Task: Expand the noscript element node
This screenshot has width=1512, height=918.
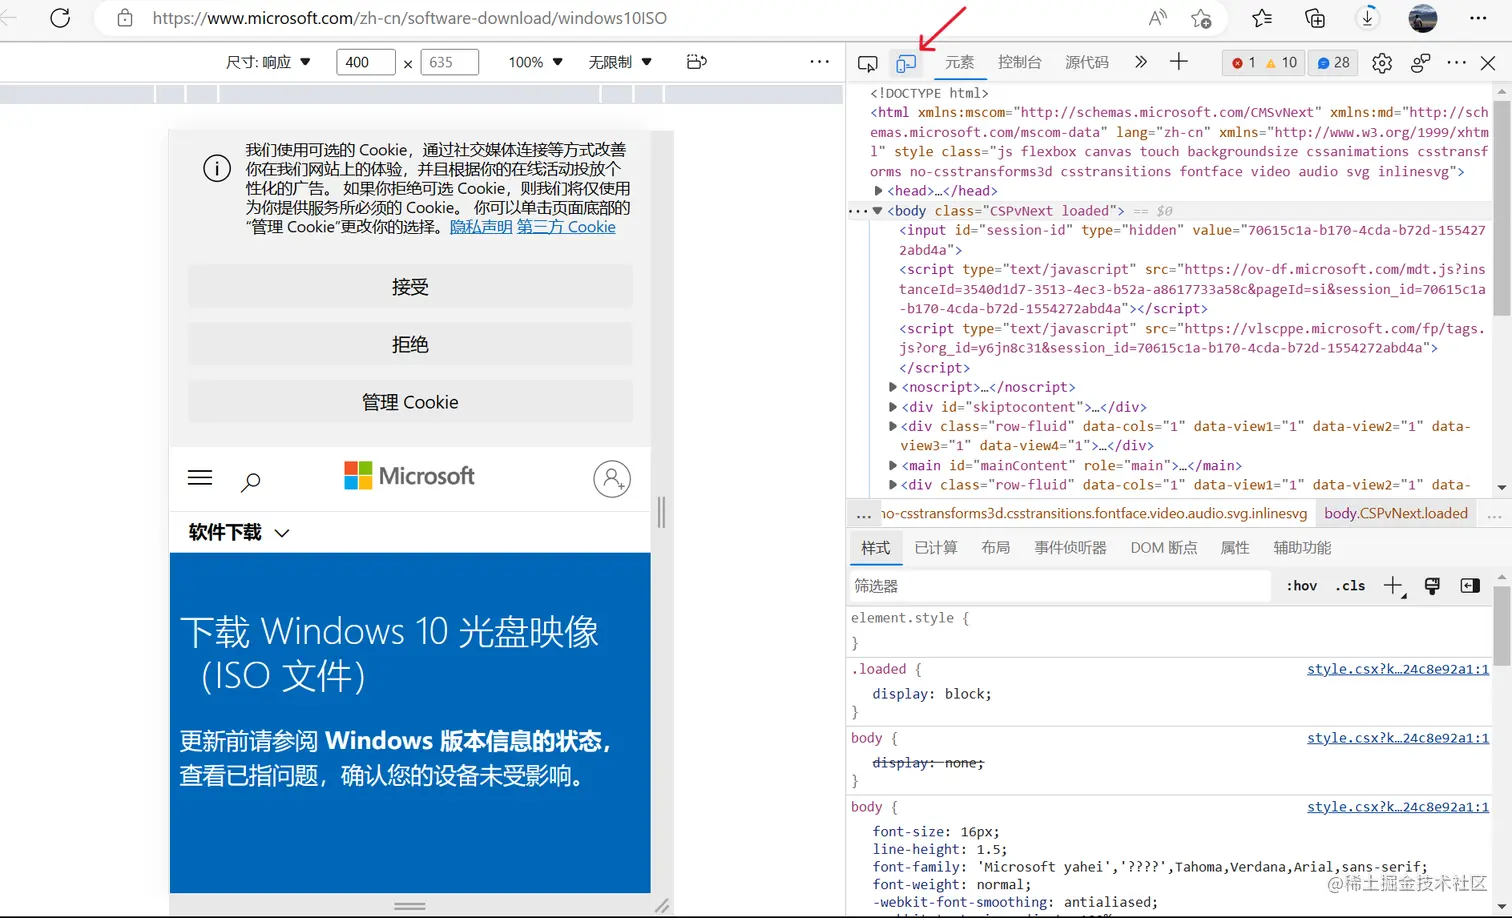Action: coord(892,387)
